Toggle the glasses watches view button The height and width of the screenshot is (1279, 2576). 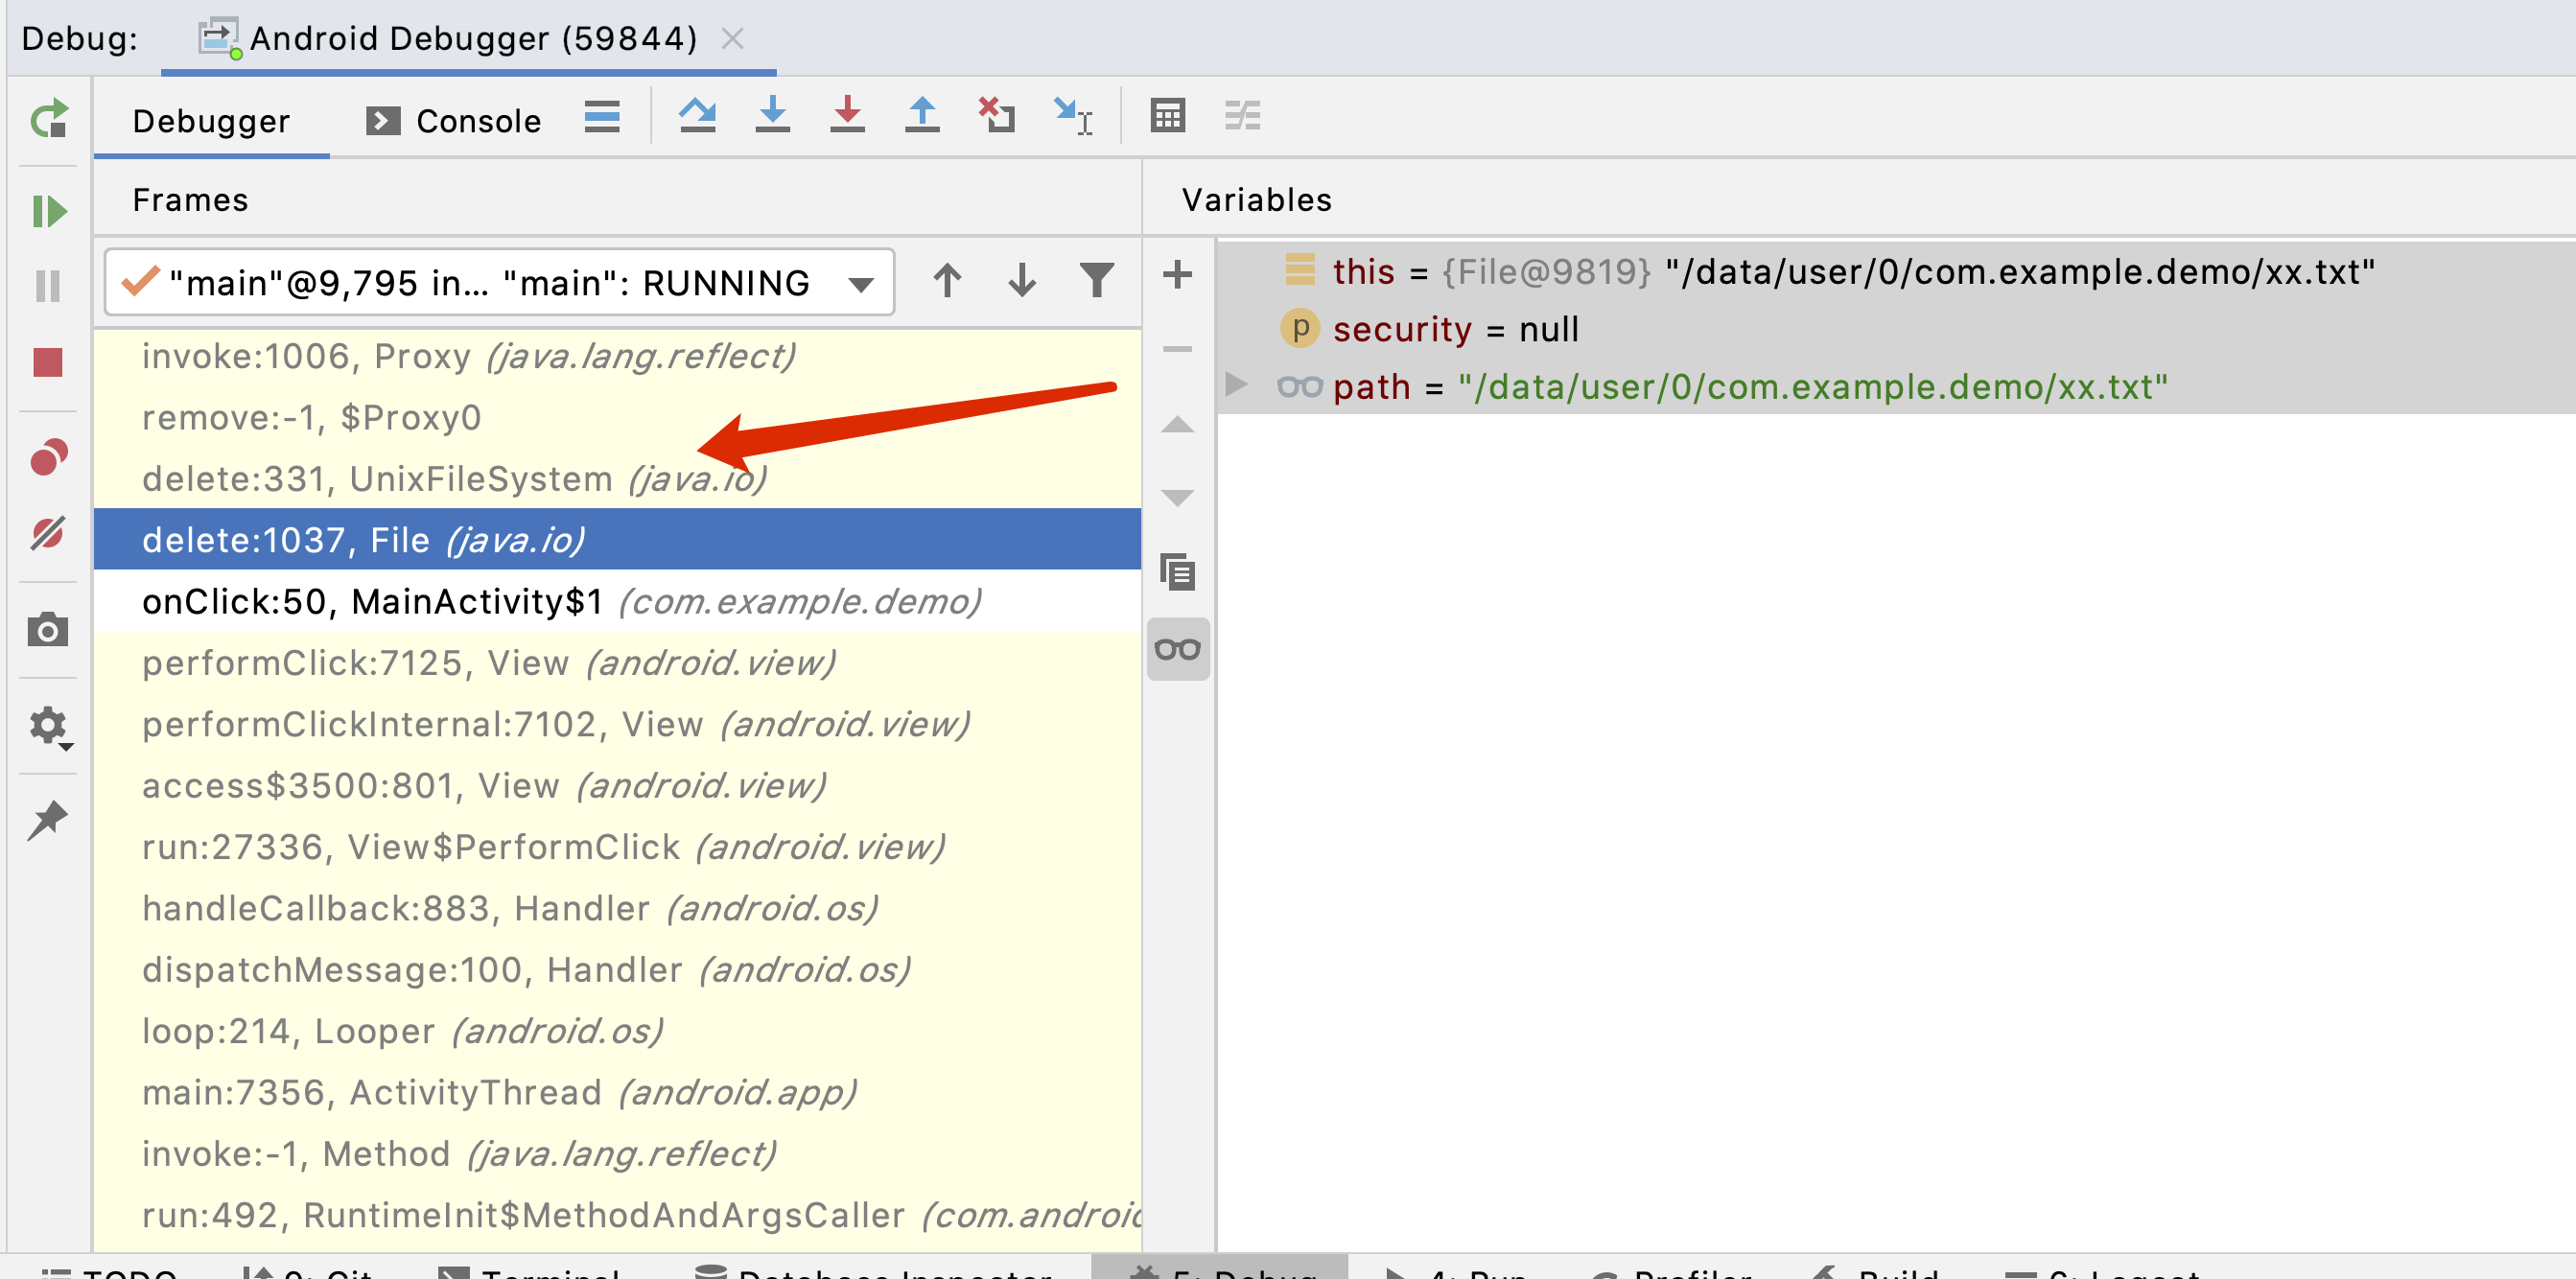(x=1177, y=649)
